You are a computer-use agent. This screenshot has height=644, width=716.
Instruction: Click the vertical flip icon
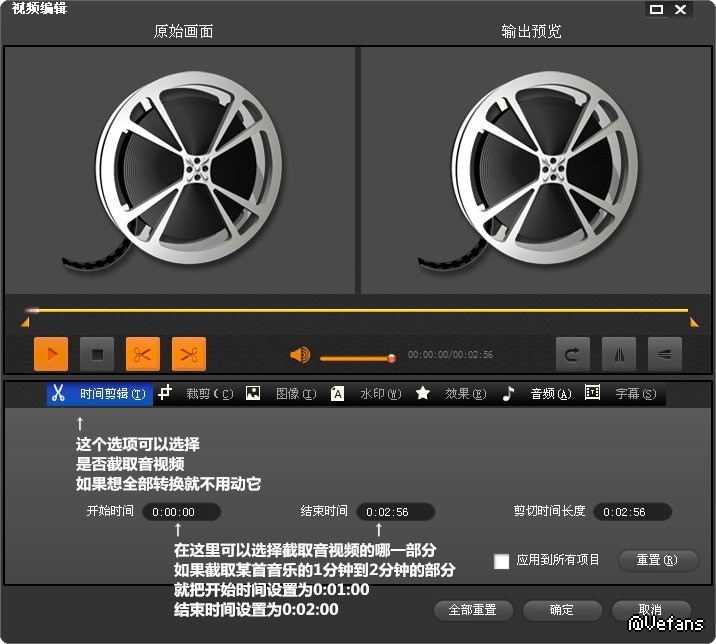pos(664,354)
